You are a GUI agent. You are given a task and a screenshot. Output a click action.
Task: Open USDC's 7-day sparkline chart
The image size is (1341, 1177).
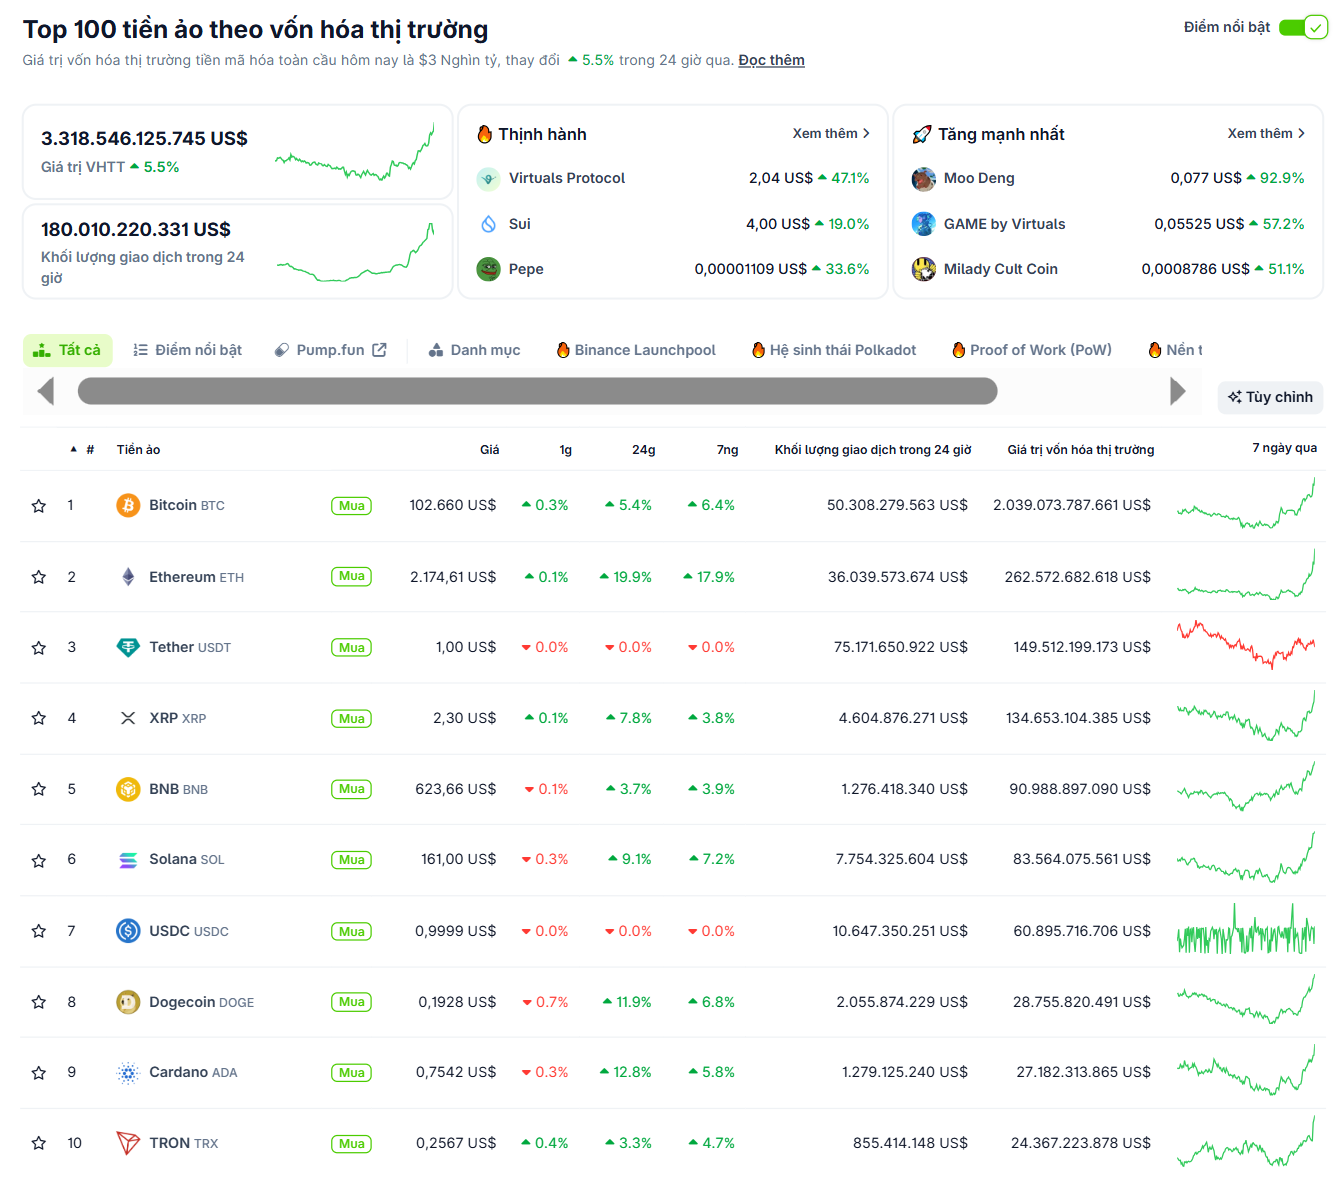pyautogui.click(x=1246, y=930)
